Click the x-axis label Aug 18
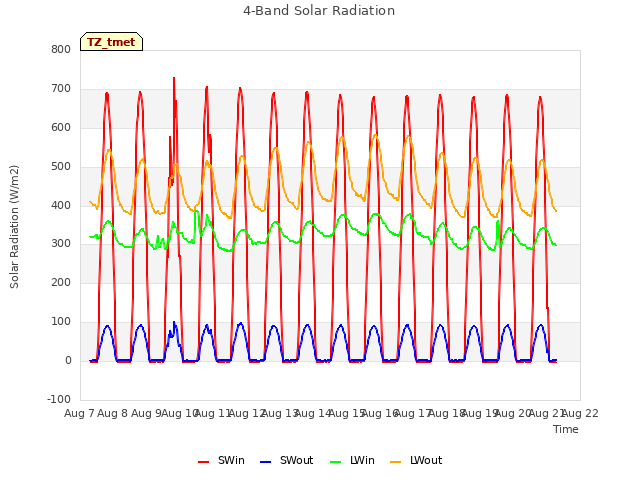Screen dimensions: 640x480 tap(446, 413)
